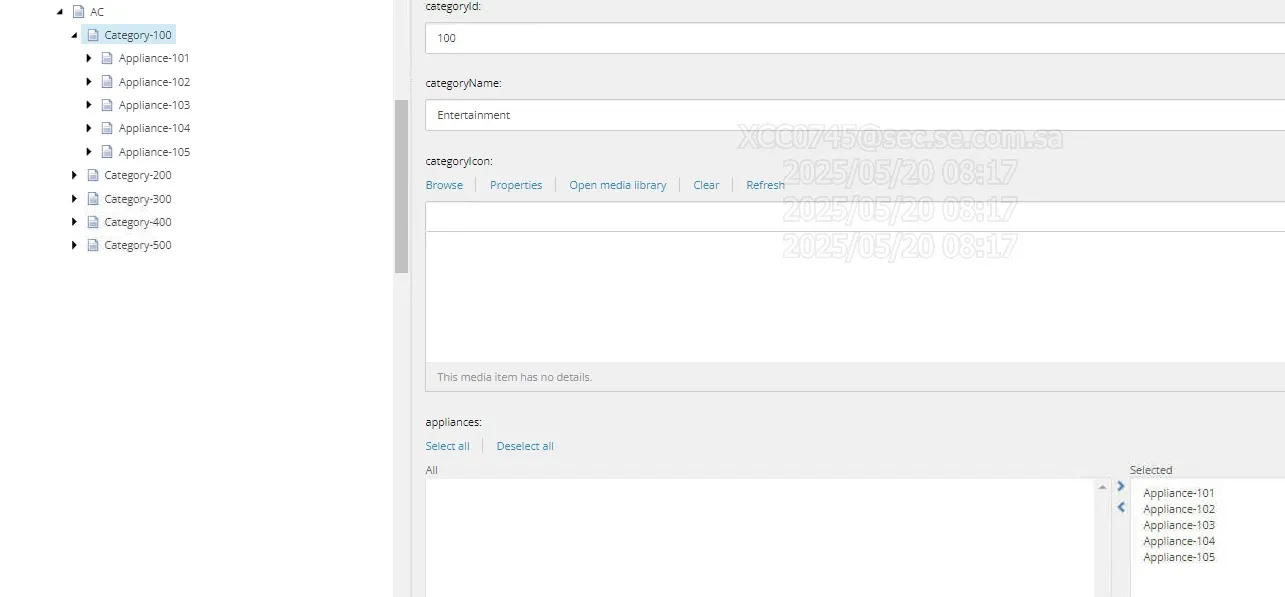The width and height of the screenshot is (1285, 597).
Task: Click the left arrow to remove selected appliances
Action: point(1120,508)
